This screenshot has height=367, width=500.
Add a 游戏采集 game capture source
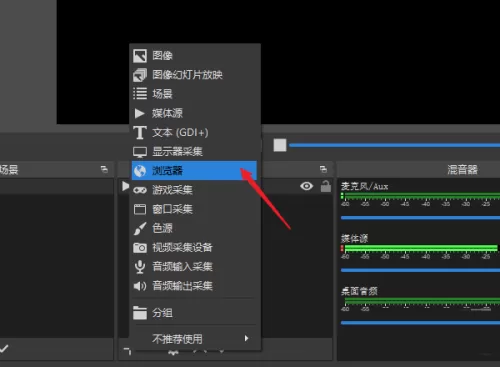coord(194,190)
